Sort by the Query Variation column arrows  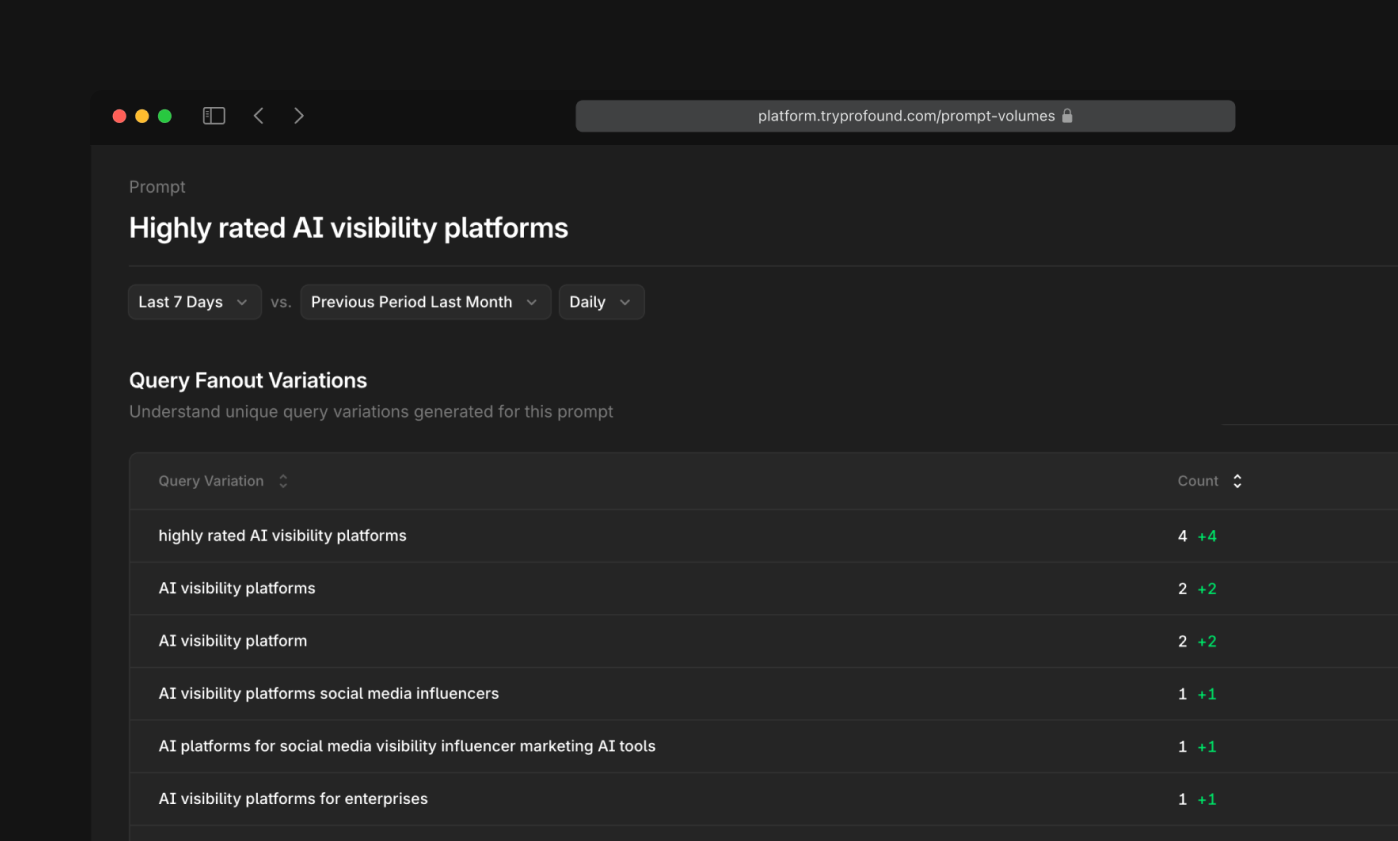point(283,481)
